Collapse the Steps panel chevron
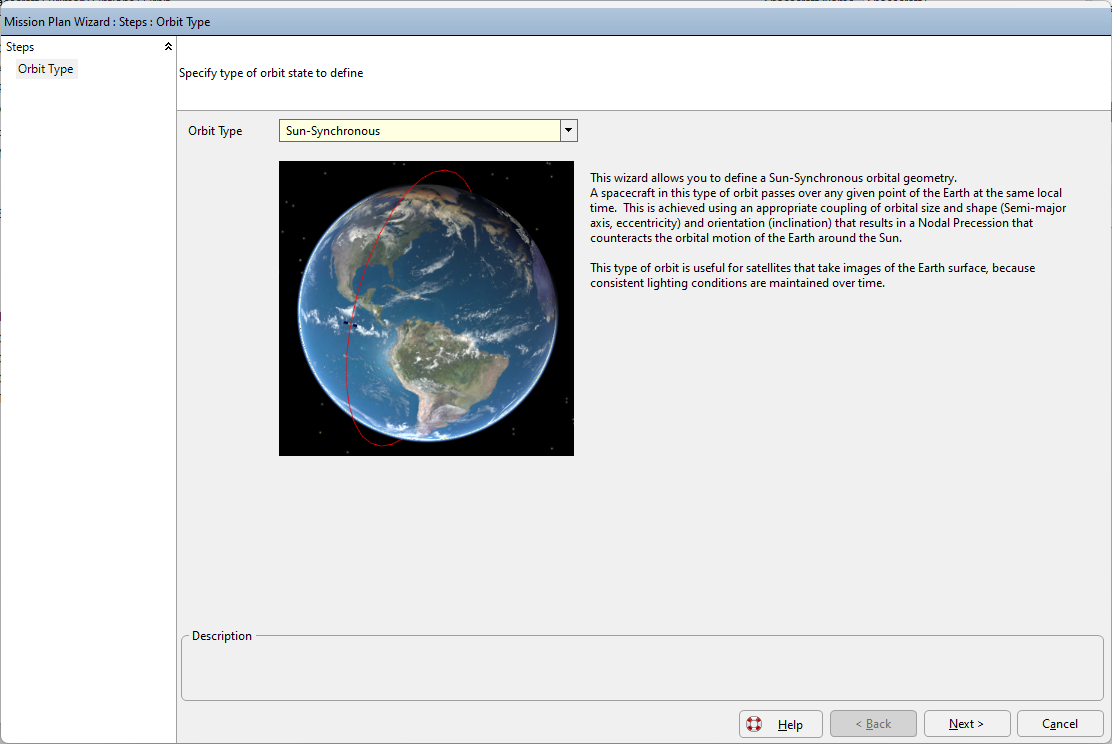 (168, 47)
